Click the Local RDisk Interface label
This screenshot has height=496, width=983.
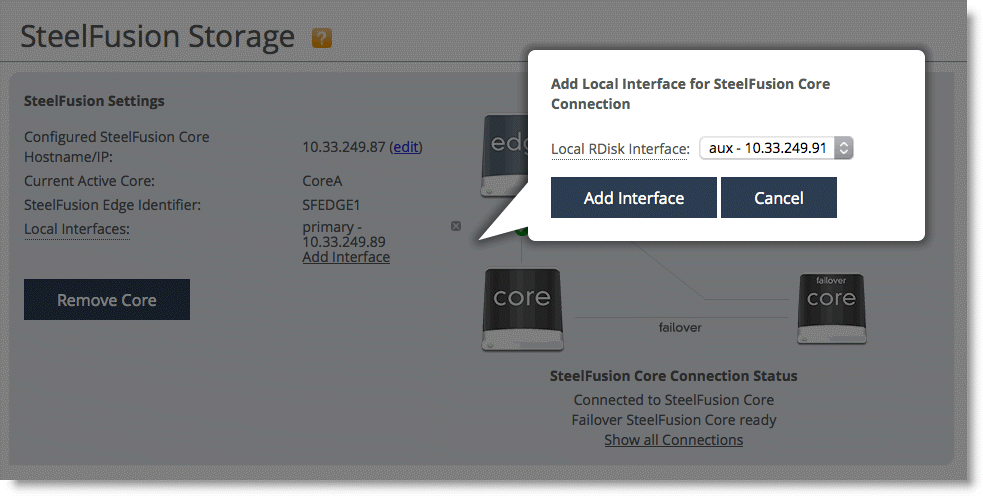(x=620, y=149)
